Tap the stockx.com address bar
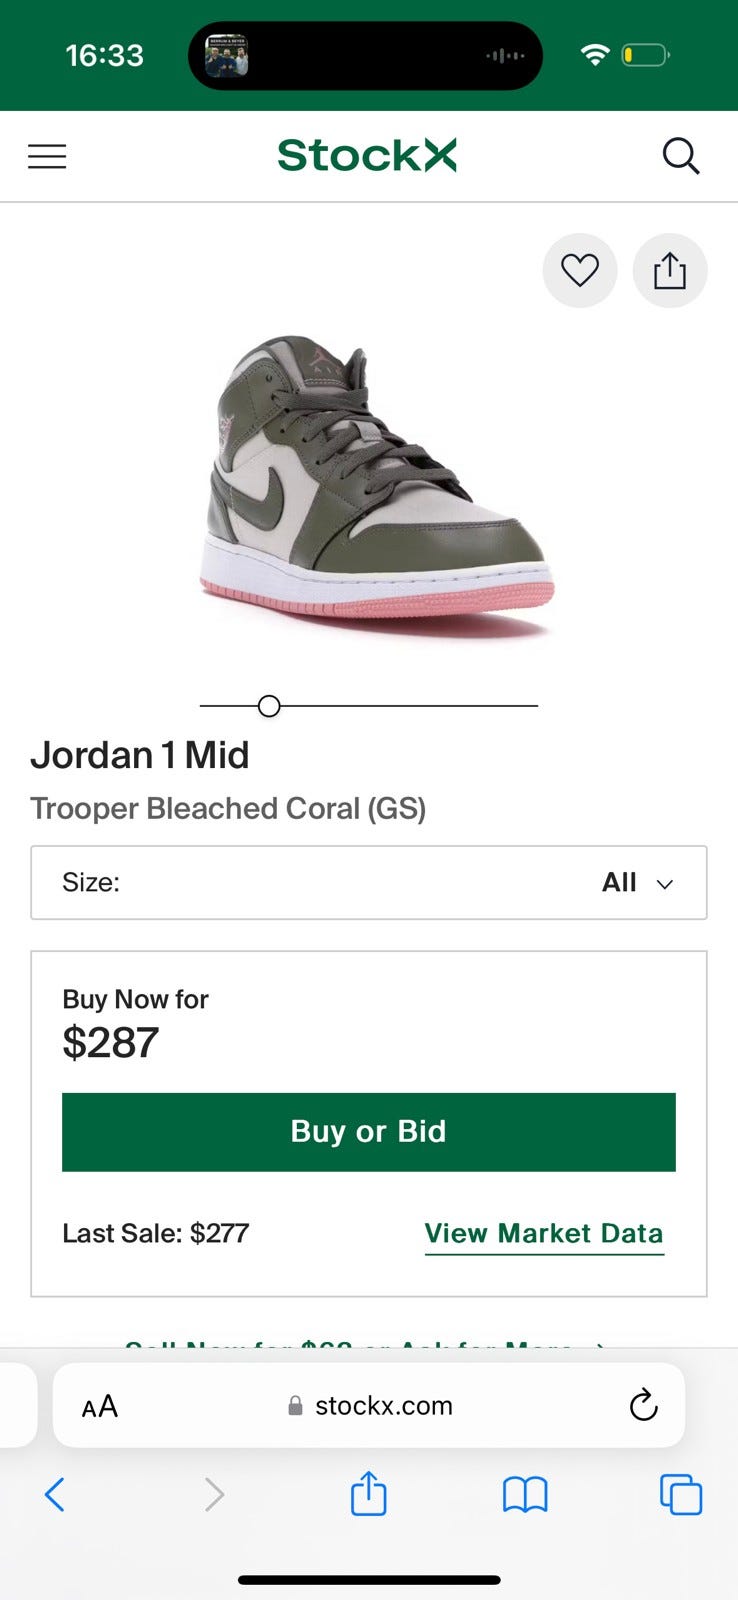Screen dimensions: 738x1600 coord(370,1405)
